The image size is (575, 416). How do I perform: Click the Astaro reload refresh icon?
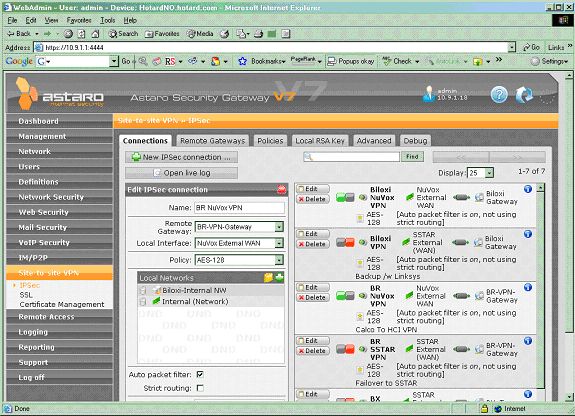click(x=524, y=95)
